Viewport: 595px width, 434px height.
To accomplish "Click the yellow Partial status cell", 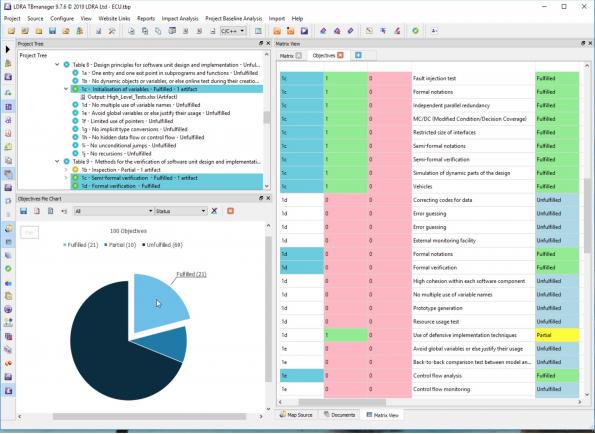I will coord(557,335).
